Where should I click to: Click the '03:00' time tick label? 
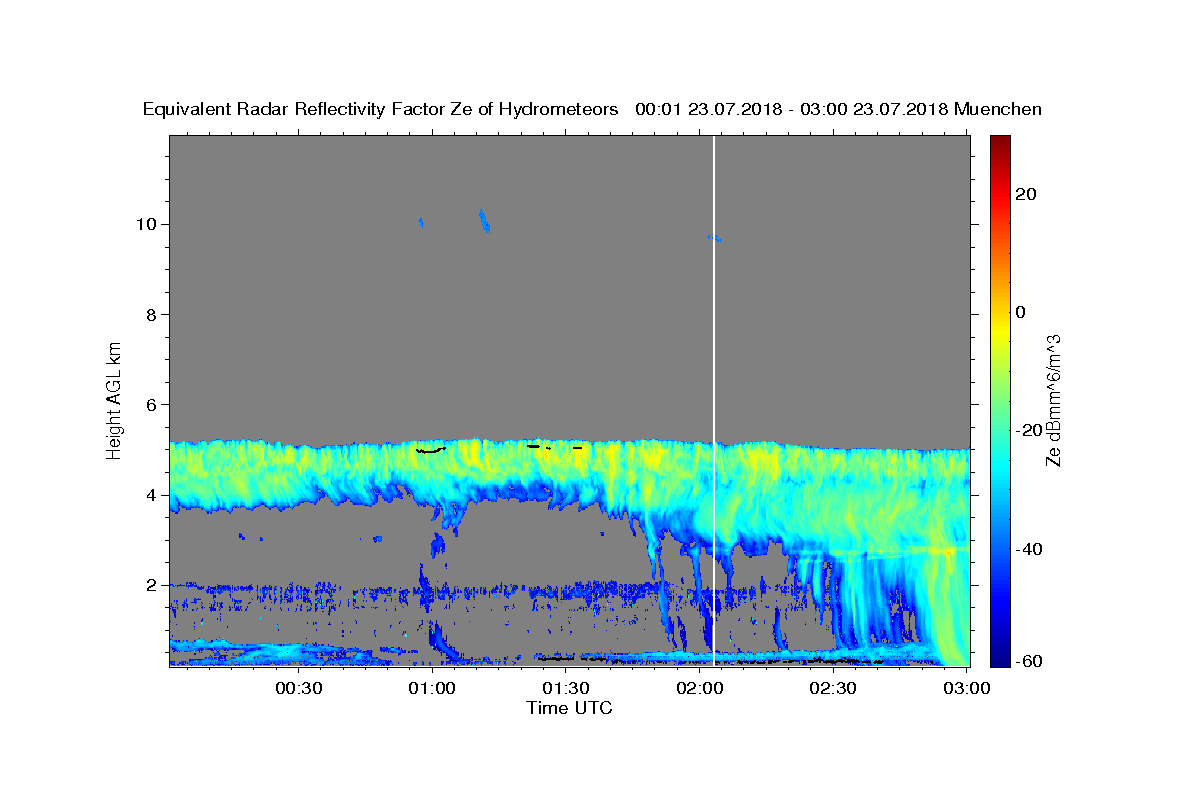(967, 688)
